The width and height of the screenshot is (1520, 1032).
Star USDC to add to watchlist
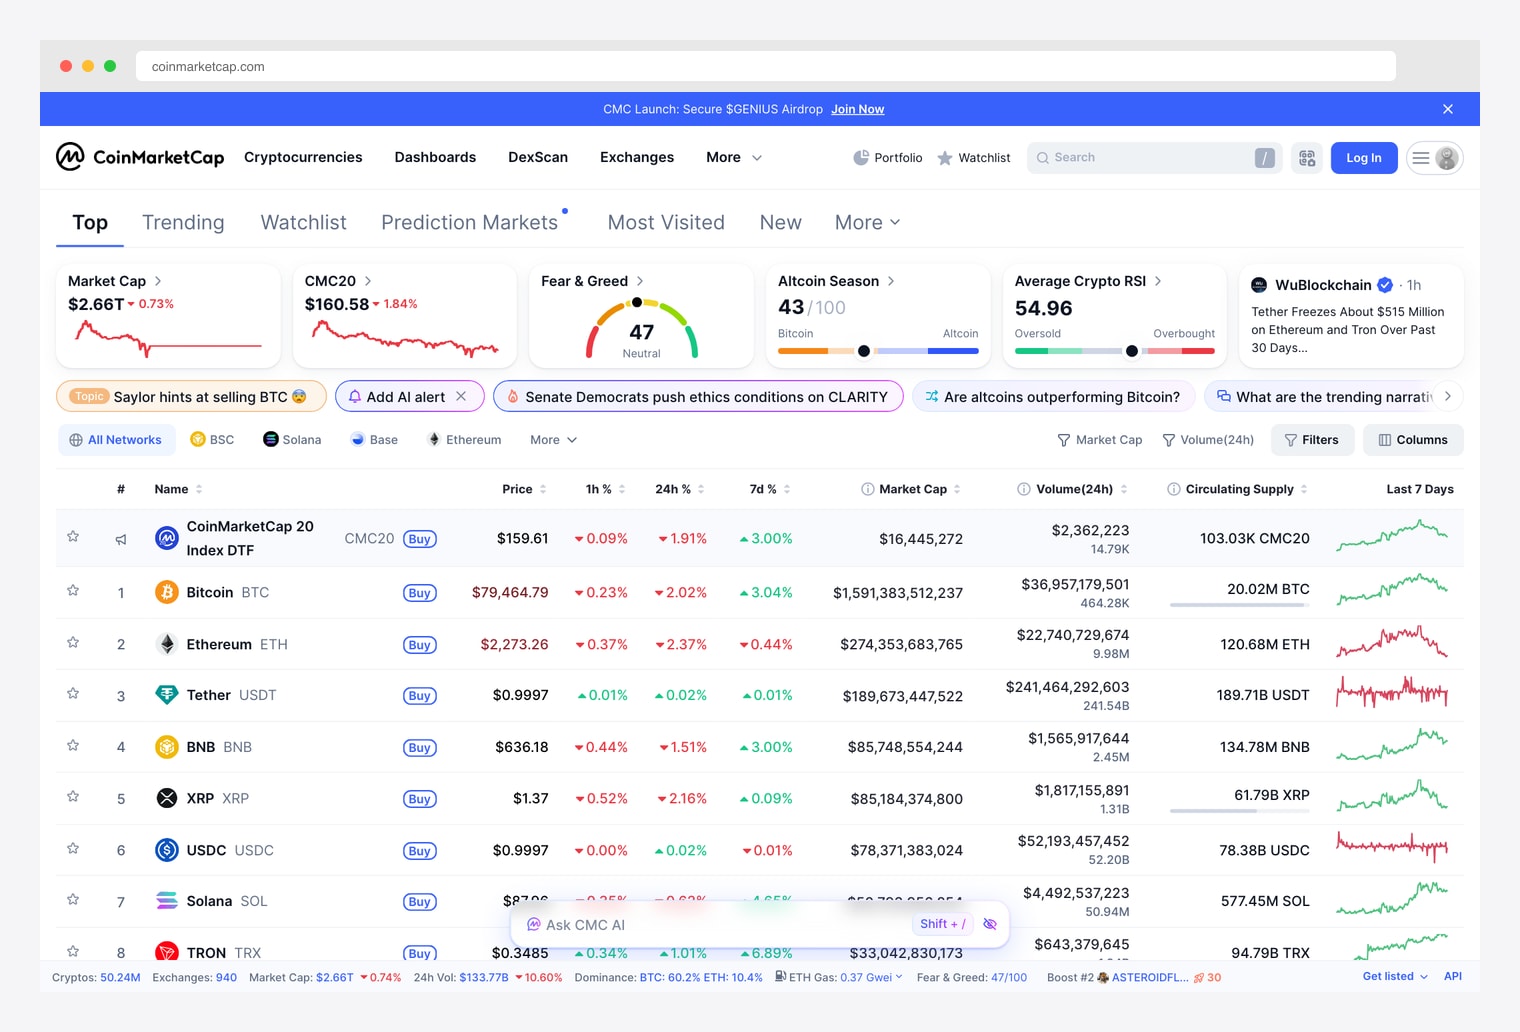pyautogui.click(x=73, y=848)
